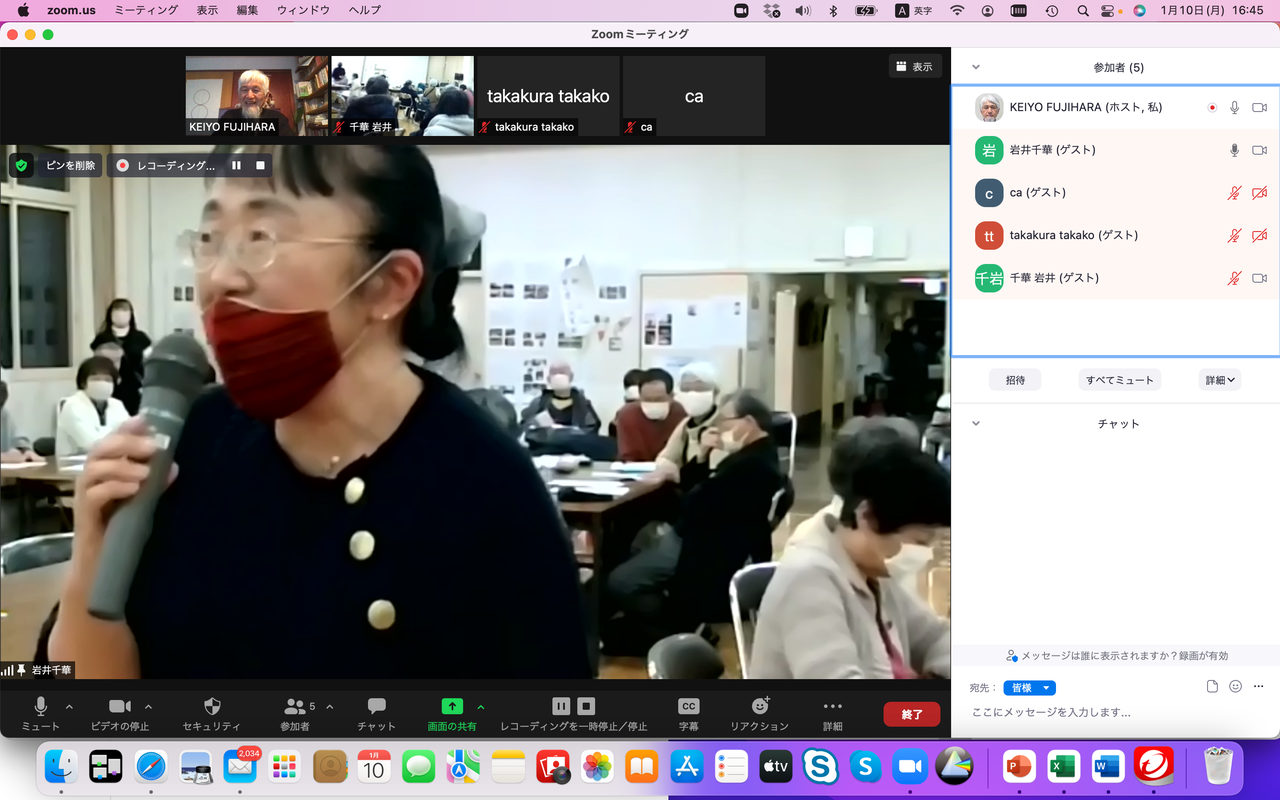Viewport: 1280px width, 800px height.
Task: Collapse the チャット panel chevron
Action: tap(976, 423)
